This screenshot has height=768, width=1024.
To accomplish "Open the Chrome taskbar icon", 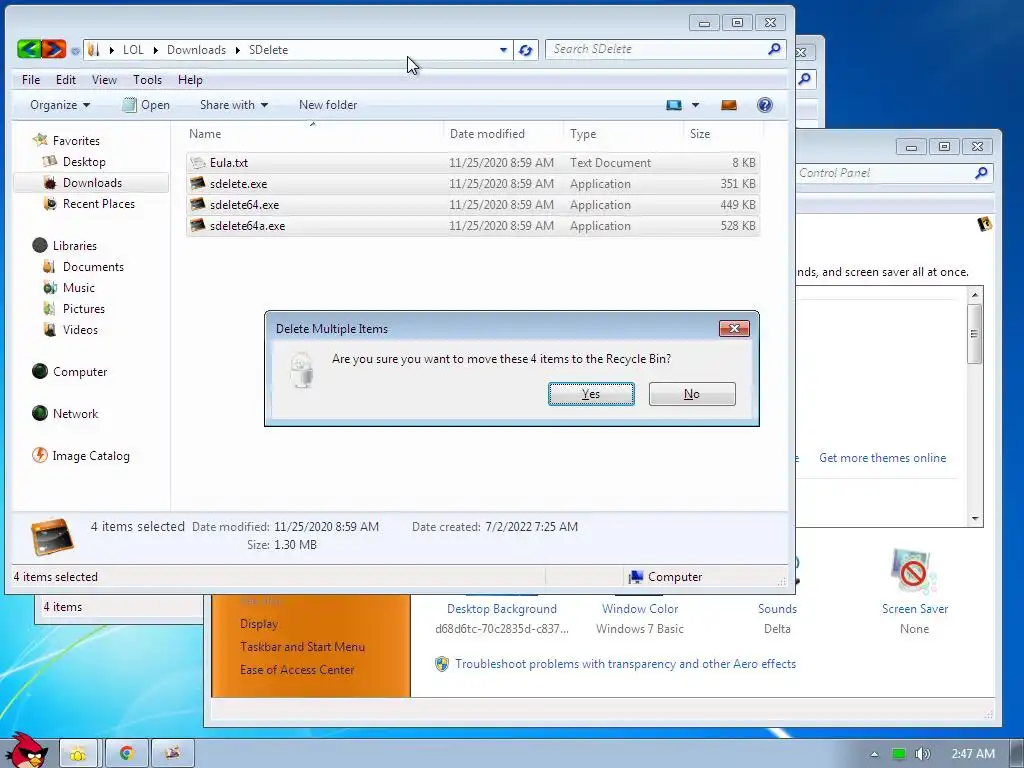I will [x=127, y=753].
